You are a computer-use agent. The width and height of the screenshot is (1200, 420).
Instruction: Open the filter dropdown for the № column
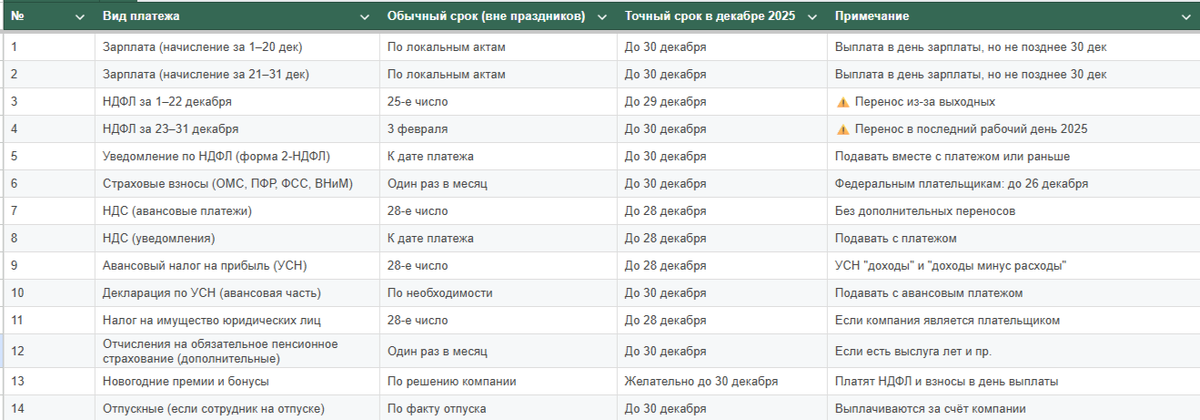click(x=81, y=17)
